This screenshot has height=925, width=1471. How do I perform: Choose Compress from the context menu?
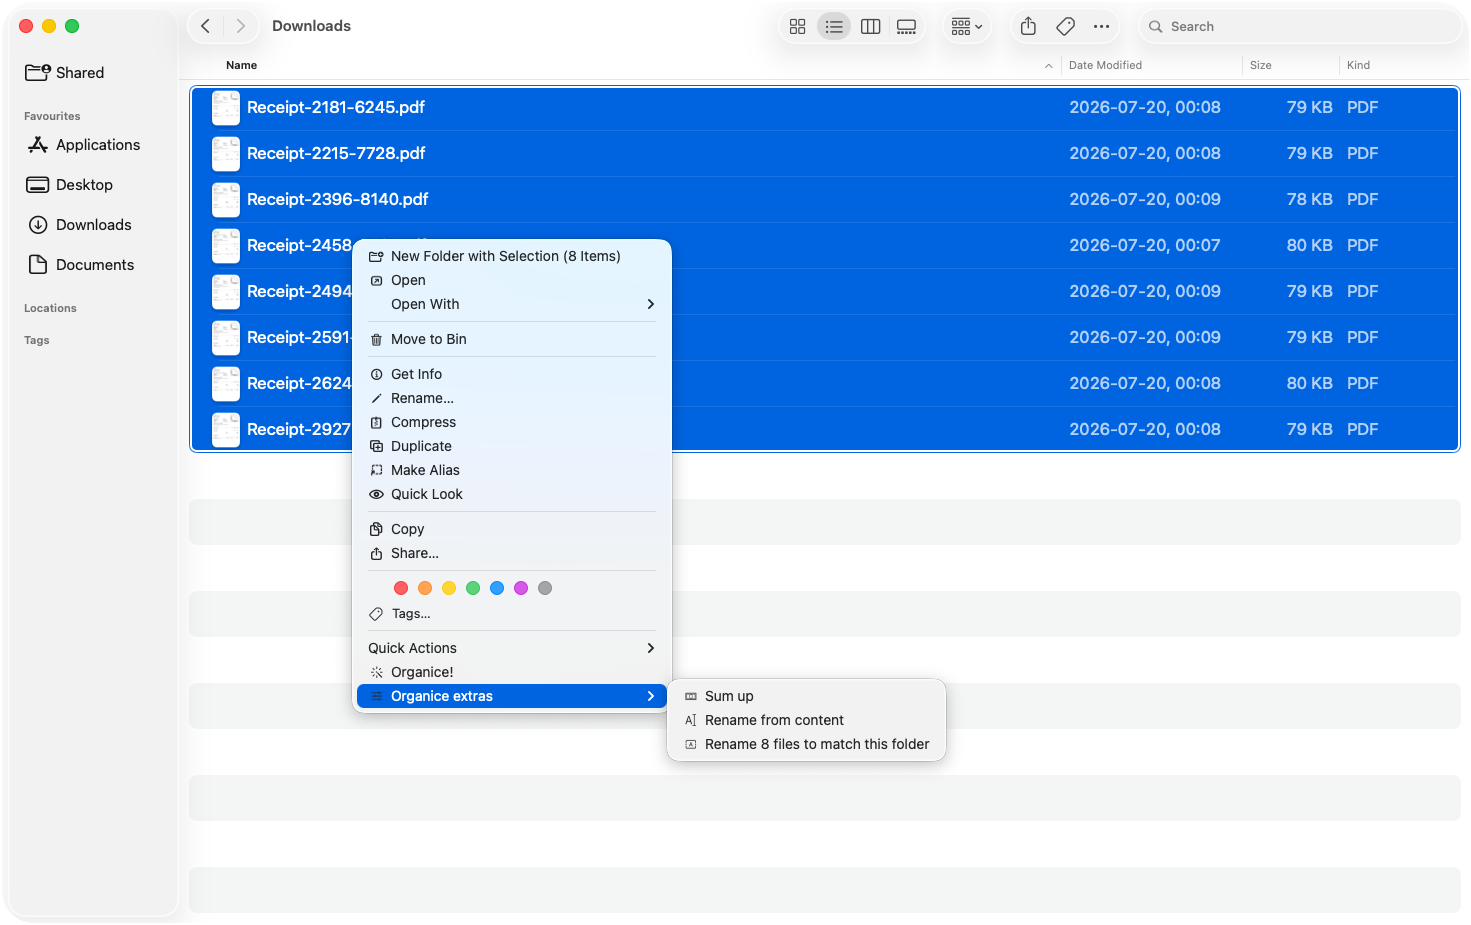click(x=511, y=422)
